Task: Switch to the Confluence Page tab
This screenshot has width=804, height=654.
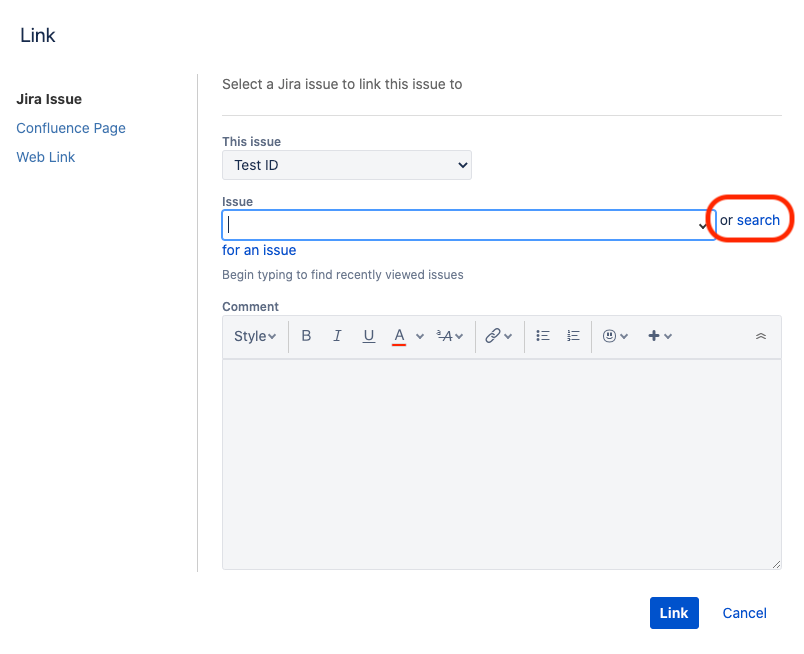Action: click(x=71, y=128)
